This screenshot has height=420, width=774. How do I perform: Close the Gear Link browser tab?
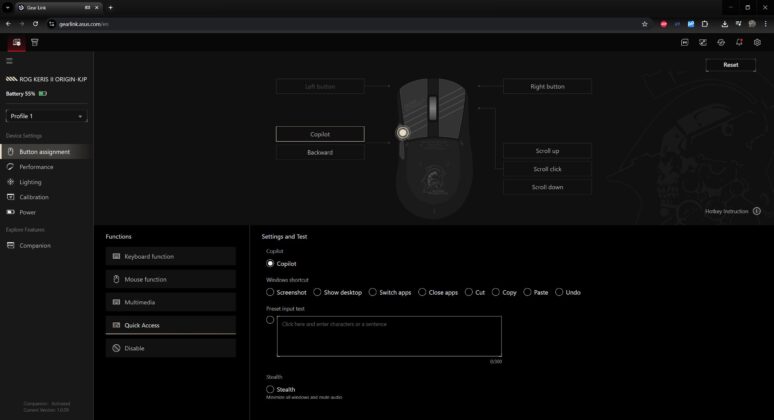[x=97, y=7]
